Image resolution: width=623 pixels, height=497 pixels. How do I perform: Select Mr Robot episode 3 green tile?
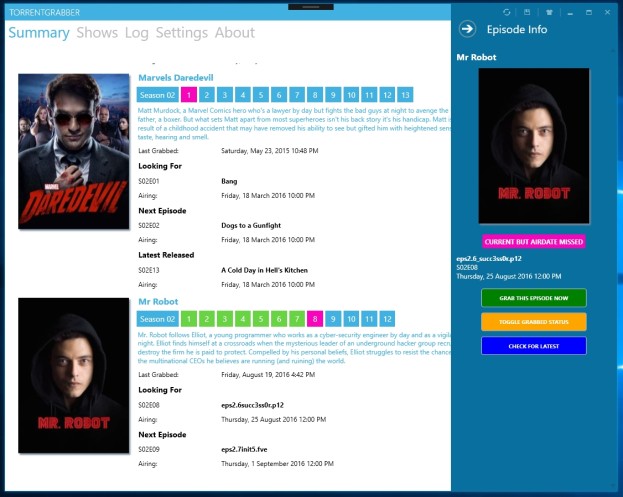tap(224, 319)
